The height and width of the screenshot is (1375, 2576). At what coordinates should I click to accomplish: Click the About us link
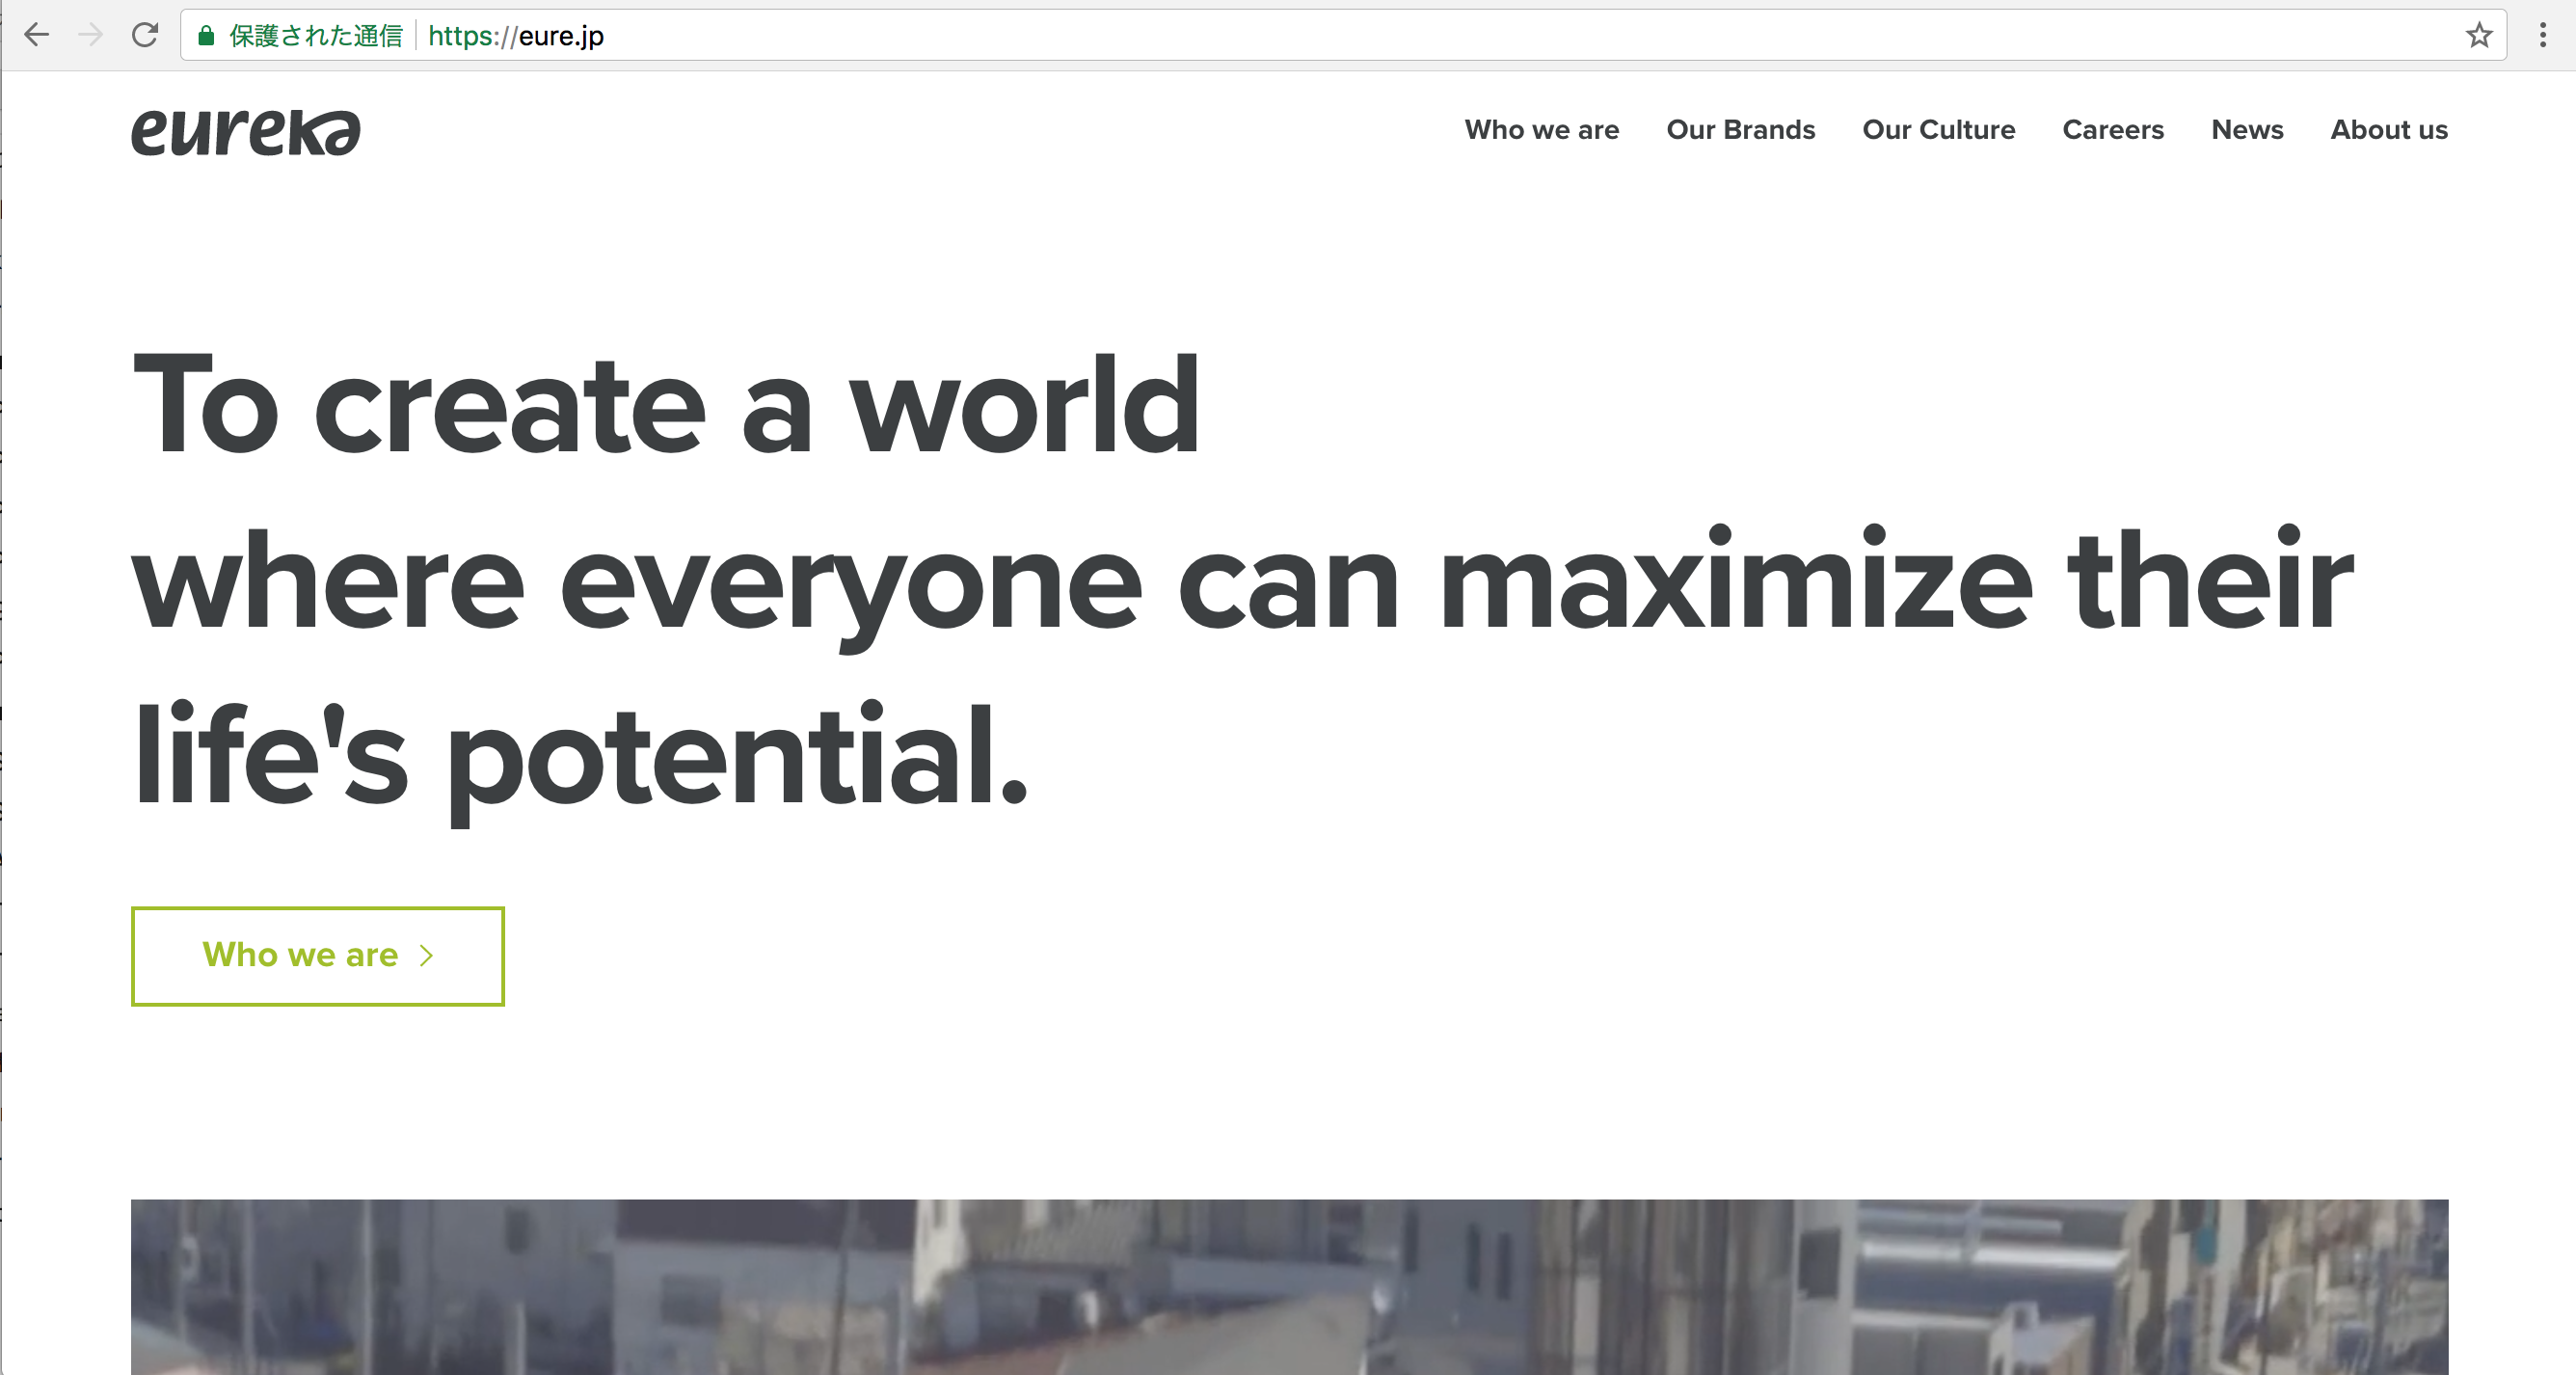[2389, 129]
